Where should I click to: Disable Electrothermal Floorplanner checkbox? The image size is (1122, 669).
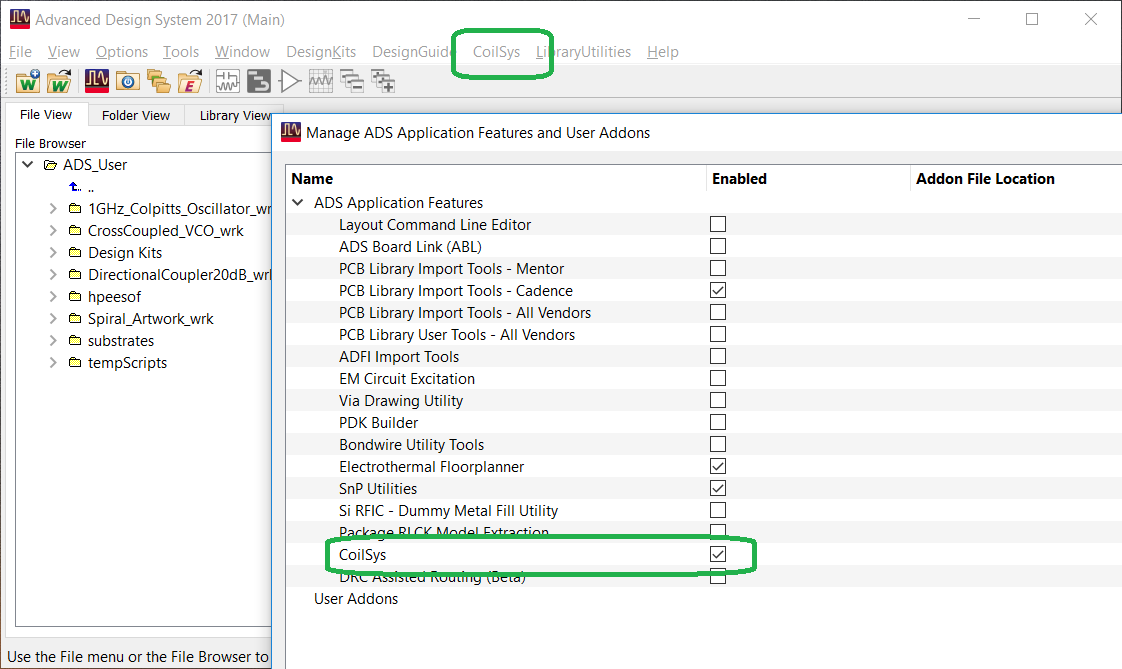[718, 467]
